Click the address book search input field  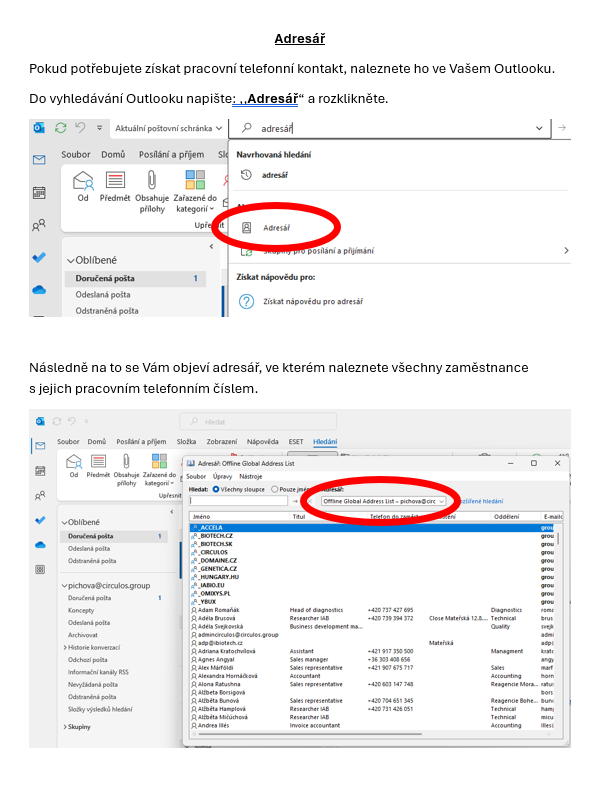tap(238, 501)
